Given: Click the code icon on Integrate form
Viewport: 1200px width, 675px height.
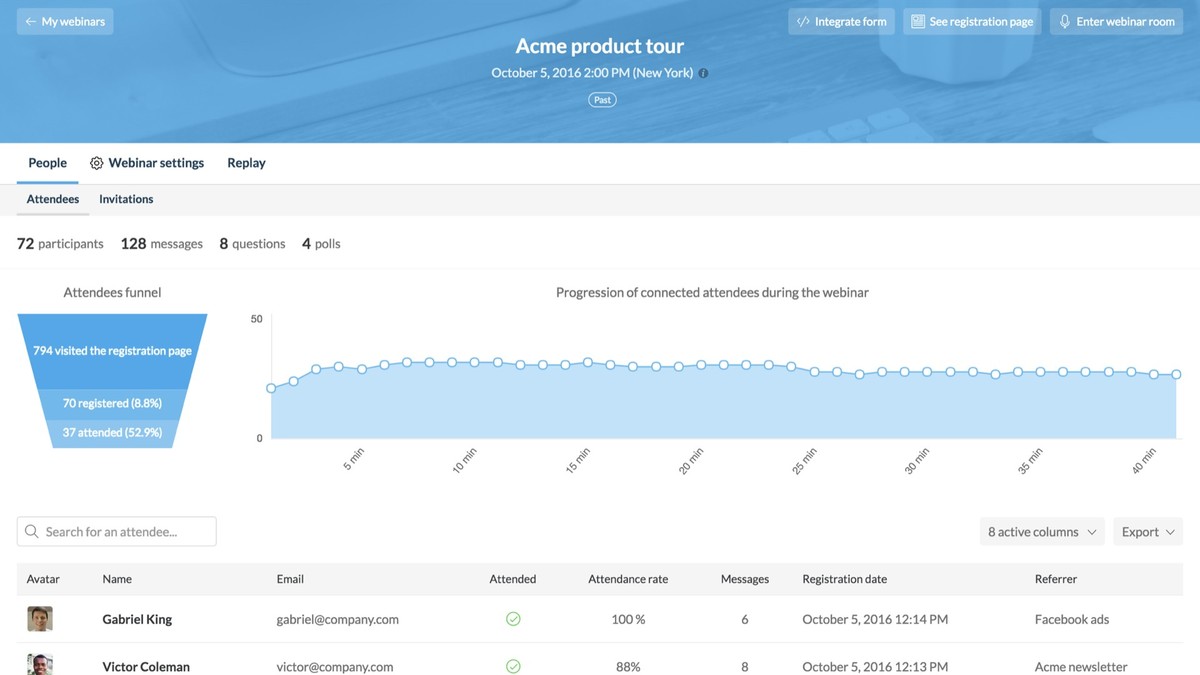Looking at the screenshot, I should (x=803, y=22).
